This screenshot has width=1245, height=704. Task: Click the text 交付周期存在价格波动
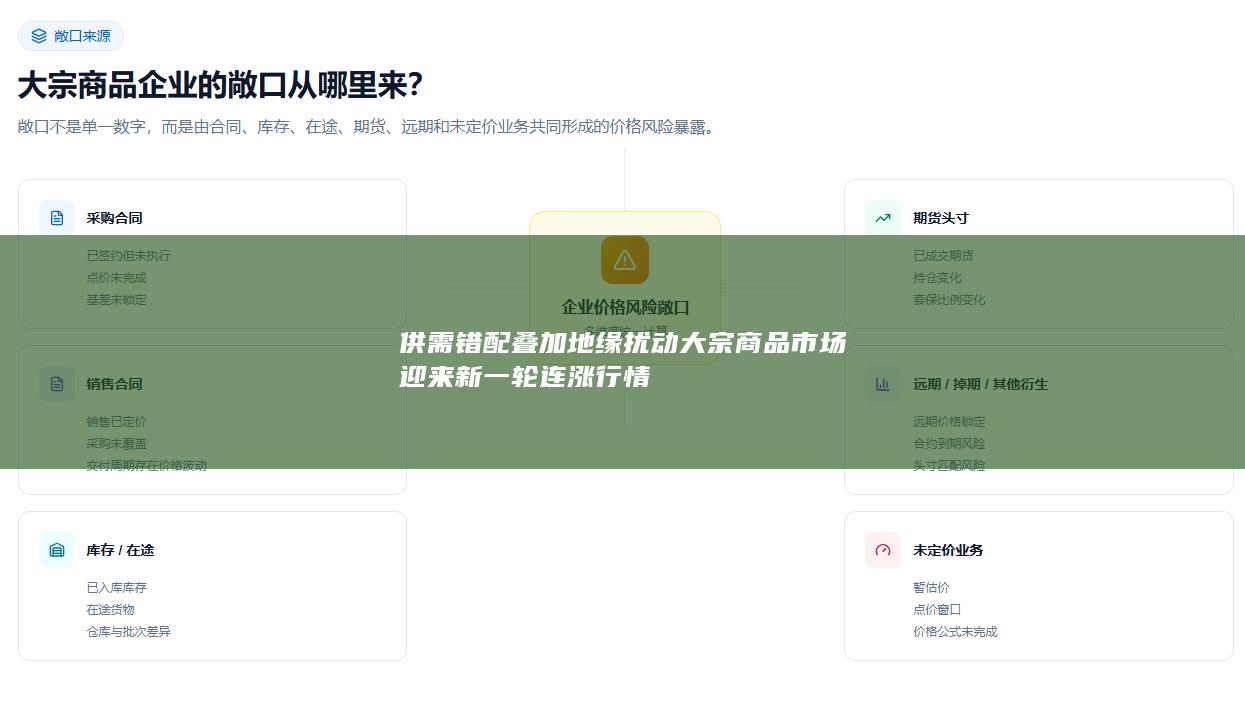point(147,466)
